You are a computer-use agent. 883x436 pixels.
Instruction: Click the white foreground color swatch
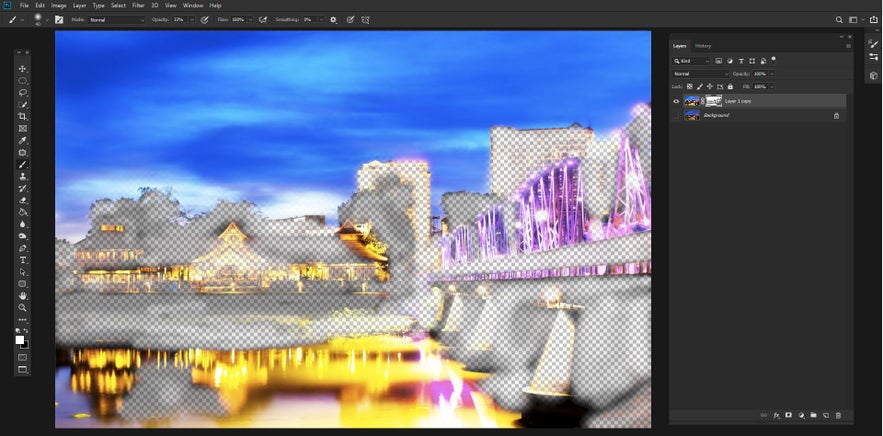[x=20, y=340]
